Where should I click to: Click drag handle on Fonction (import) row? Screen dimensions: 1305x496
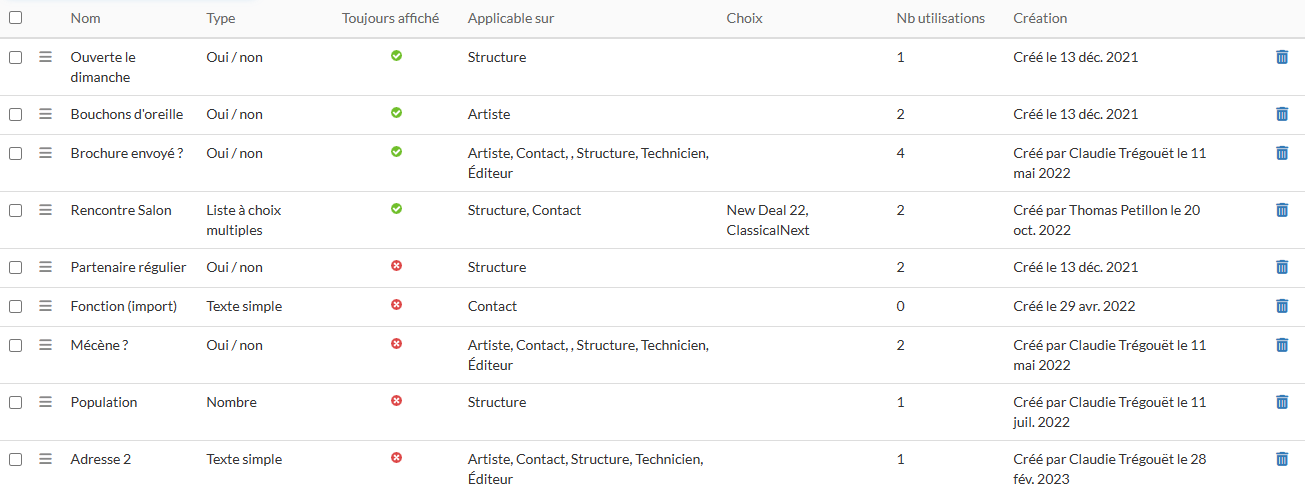[45, 306]
